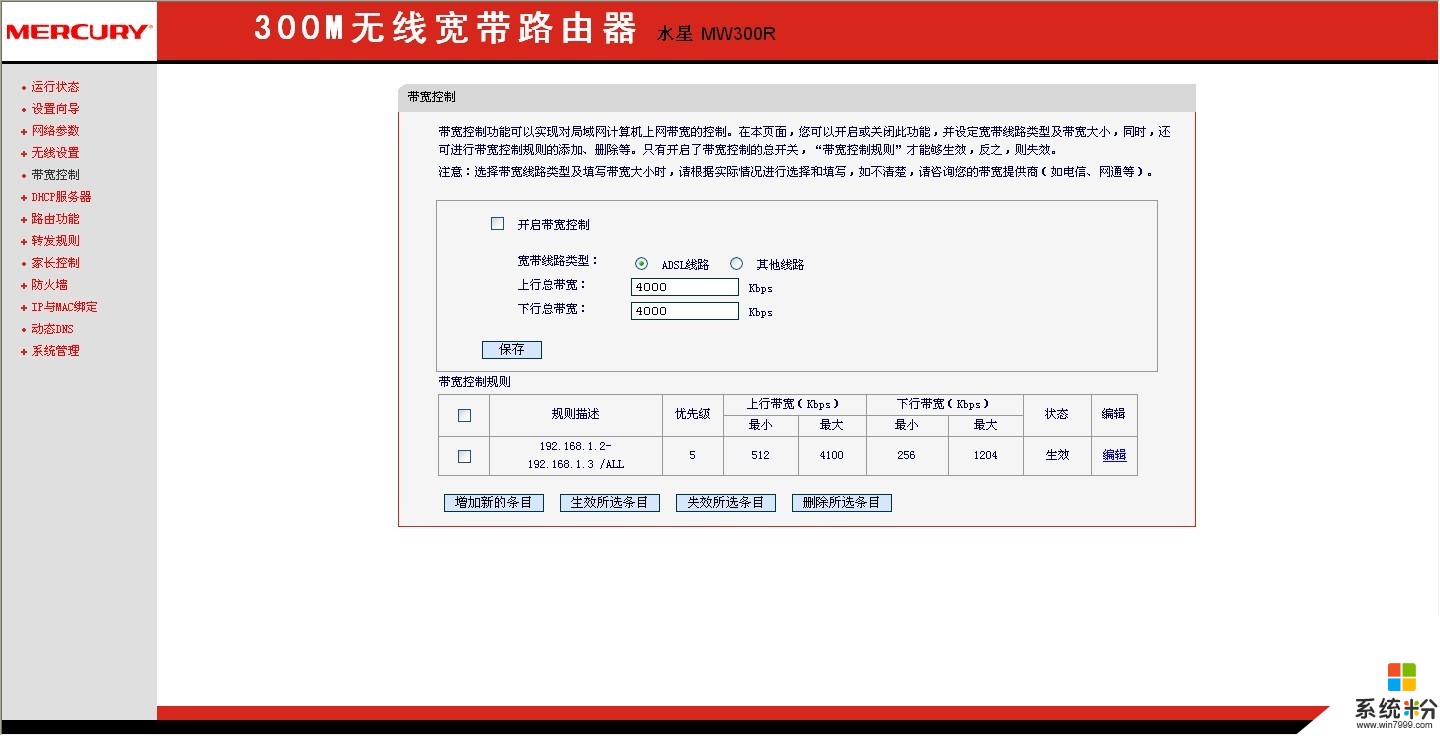Click the 失效所选条目 button
Screen dimensions: 1440x736
pyautogui.click(x=726, y=503)
